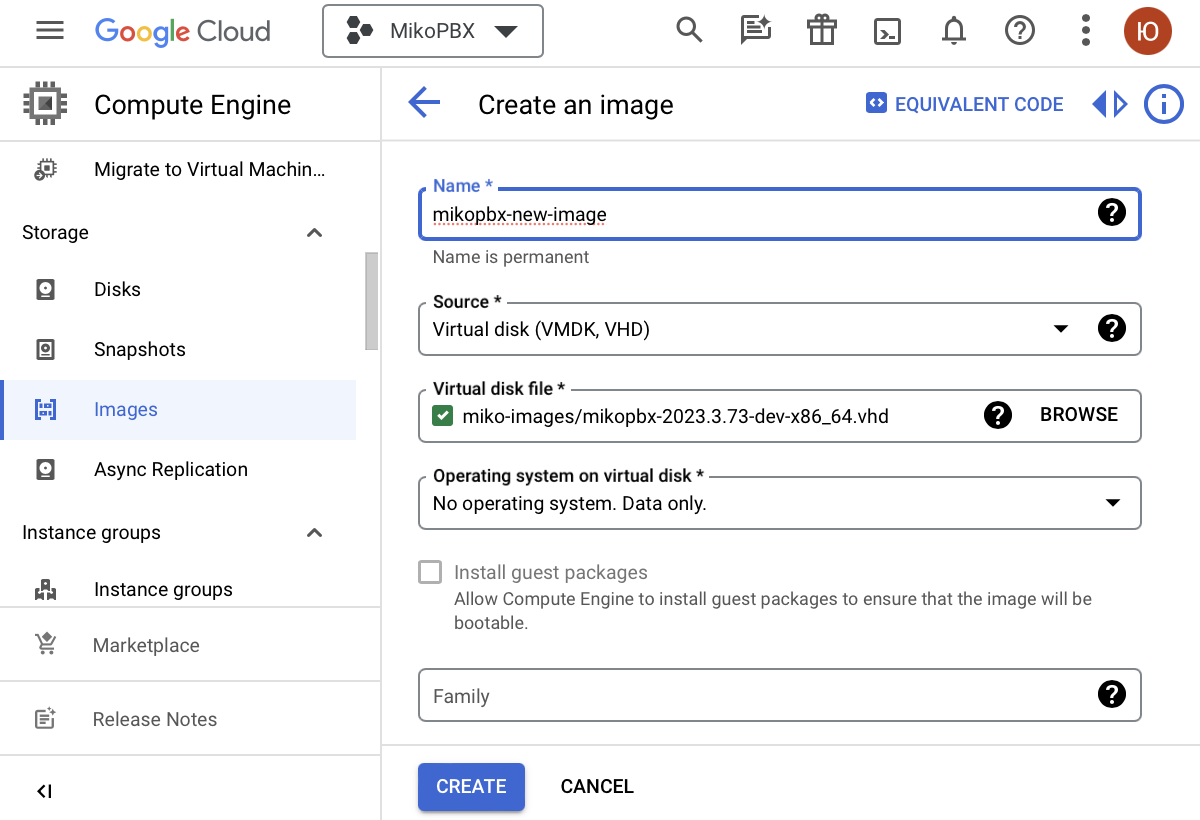The width and height of the screenshot is (1200, 820).
Task: Select Snapshots in the sidebar
Action: coord(140,350)
